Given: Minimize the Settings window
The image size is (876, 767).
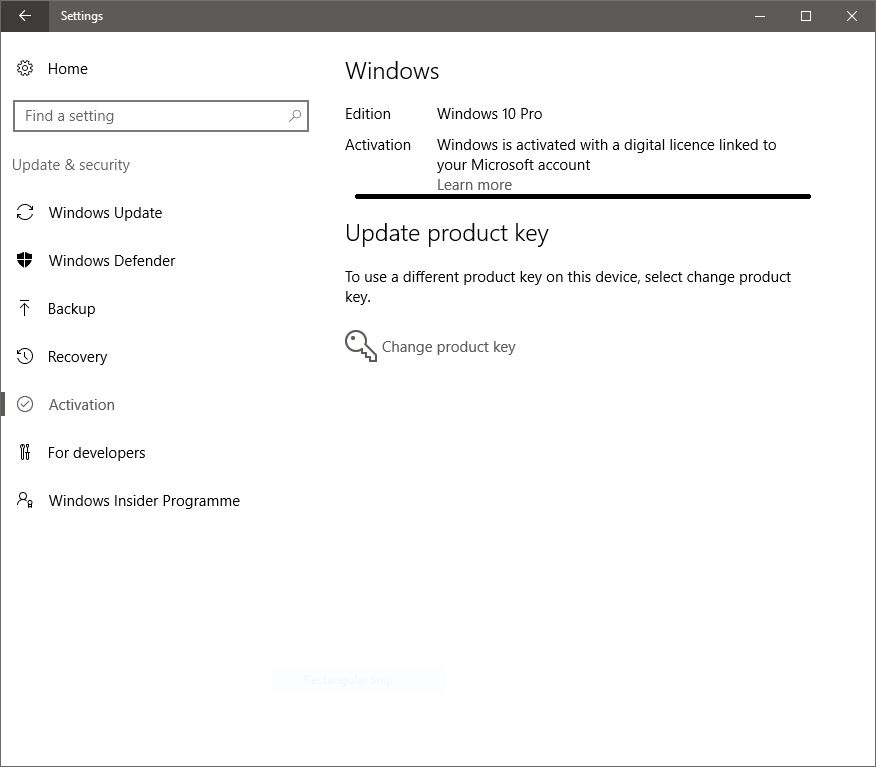Looking at the screenshot, I should (x=760, y=16).
